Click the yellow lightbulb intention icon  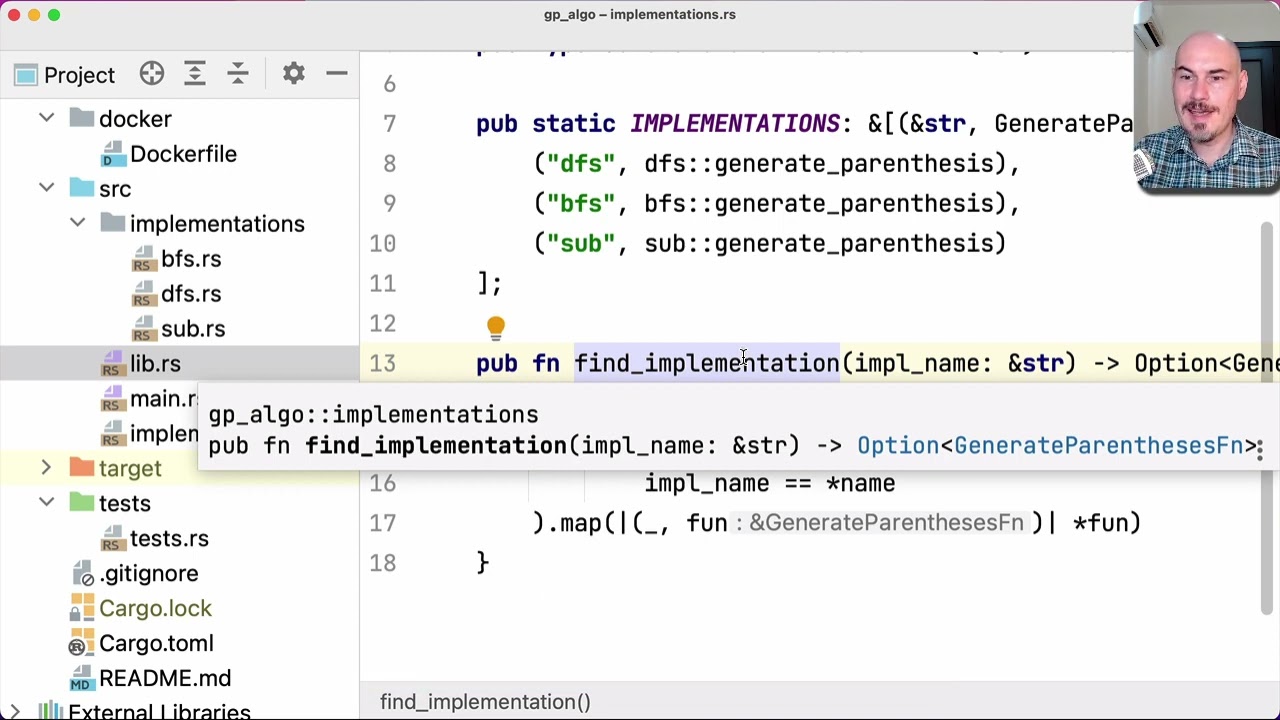coord(496,326)
